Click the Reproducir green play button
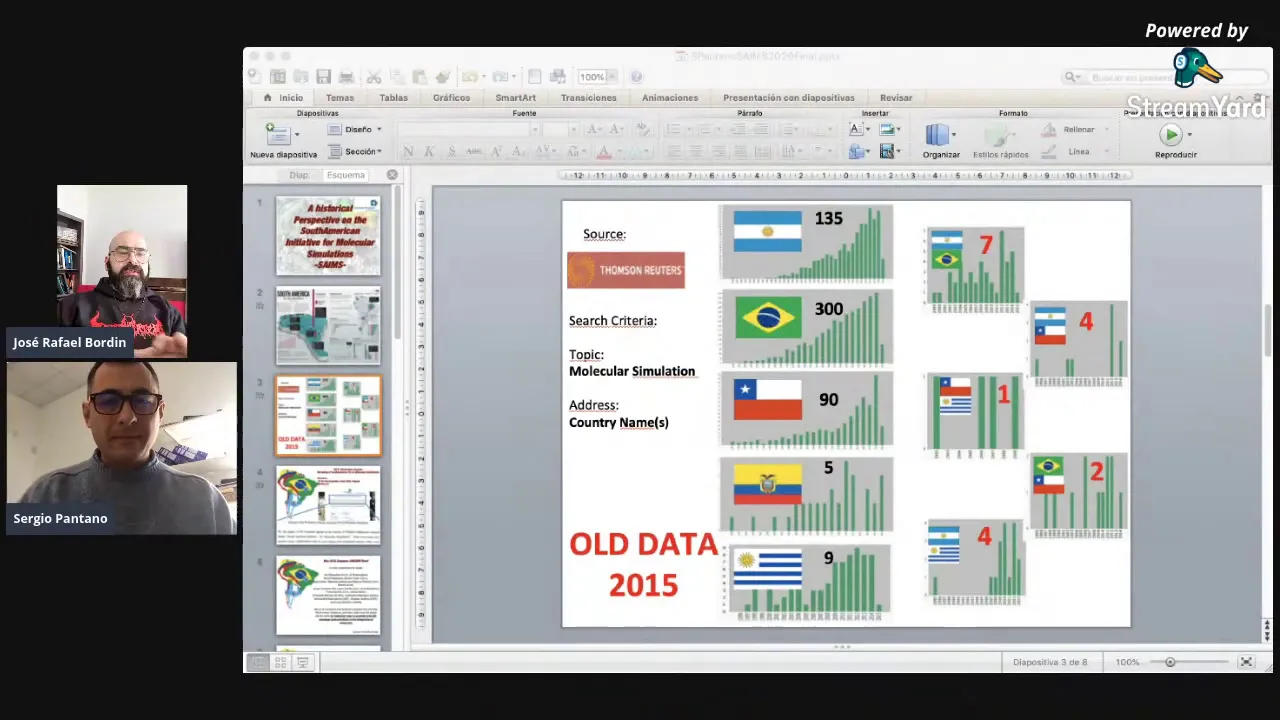The width and height of the screenshot is (1280, 720). click(1171, 134)
